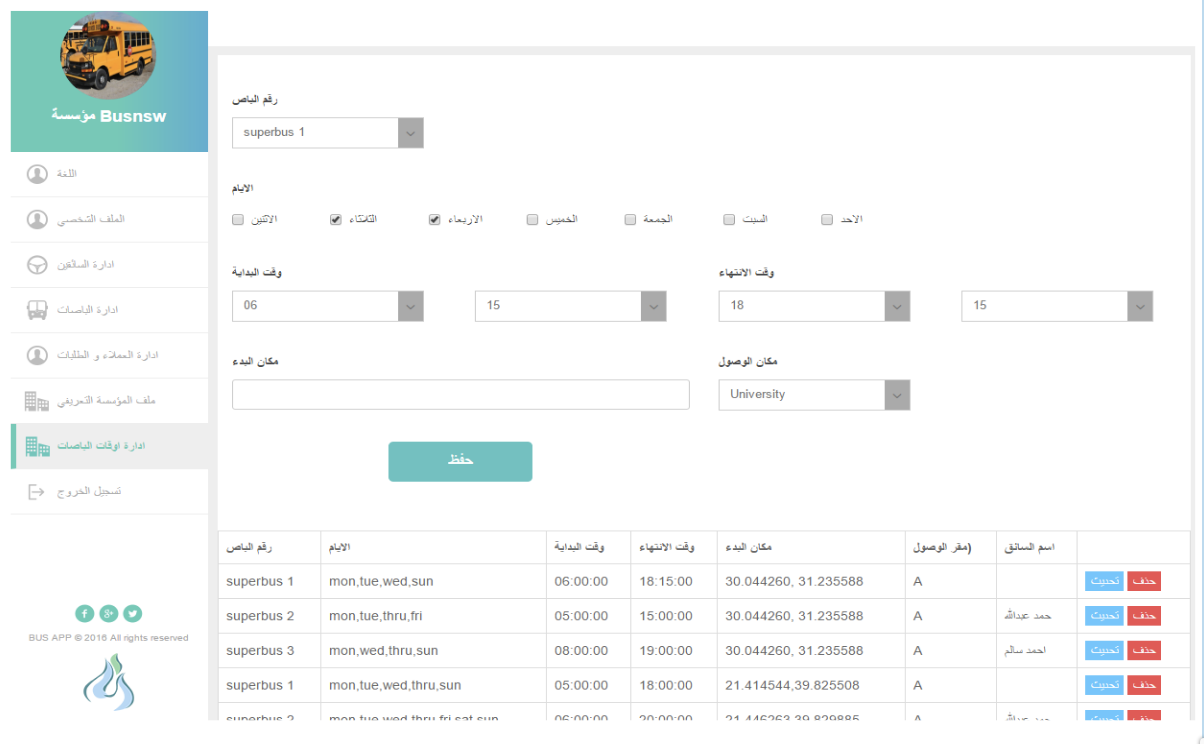Delete the superbus 2 schedule row
This screenshot has height=744, width=1204.
click(1144, 616)
